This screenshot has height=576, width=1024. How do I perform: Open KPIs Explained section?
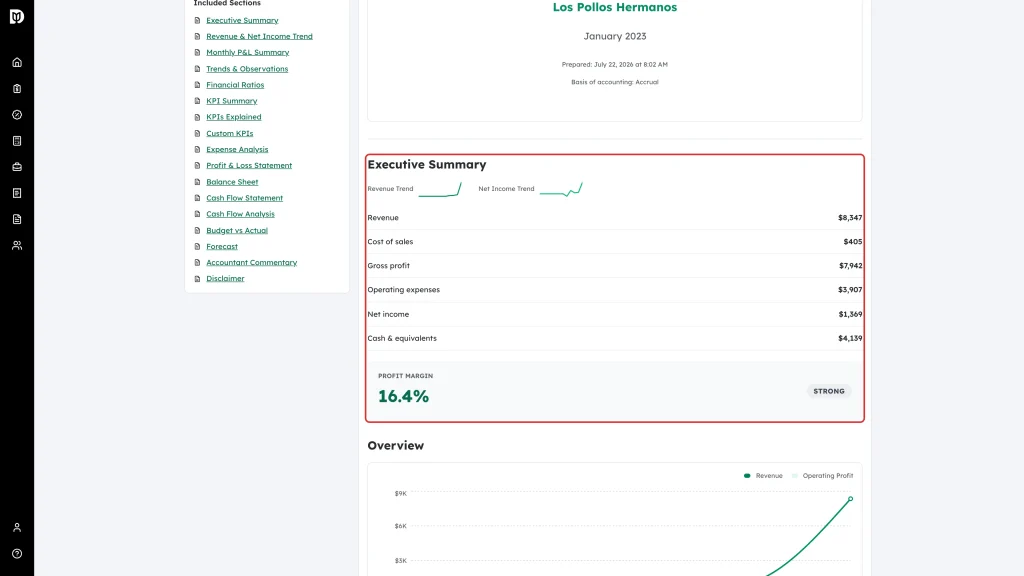(234, 117)
